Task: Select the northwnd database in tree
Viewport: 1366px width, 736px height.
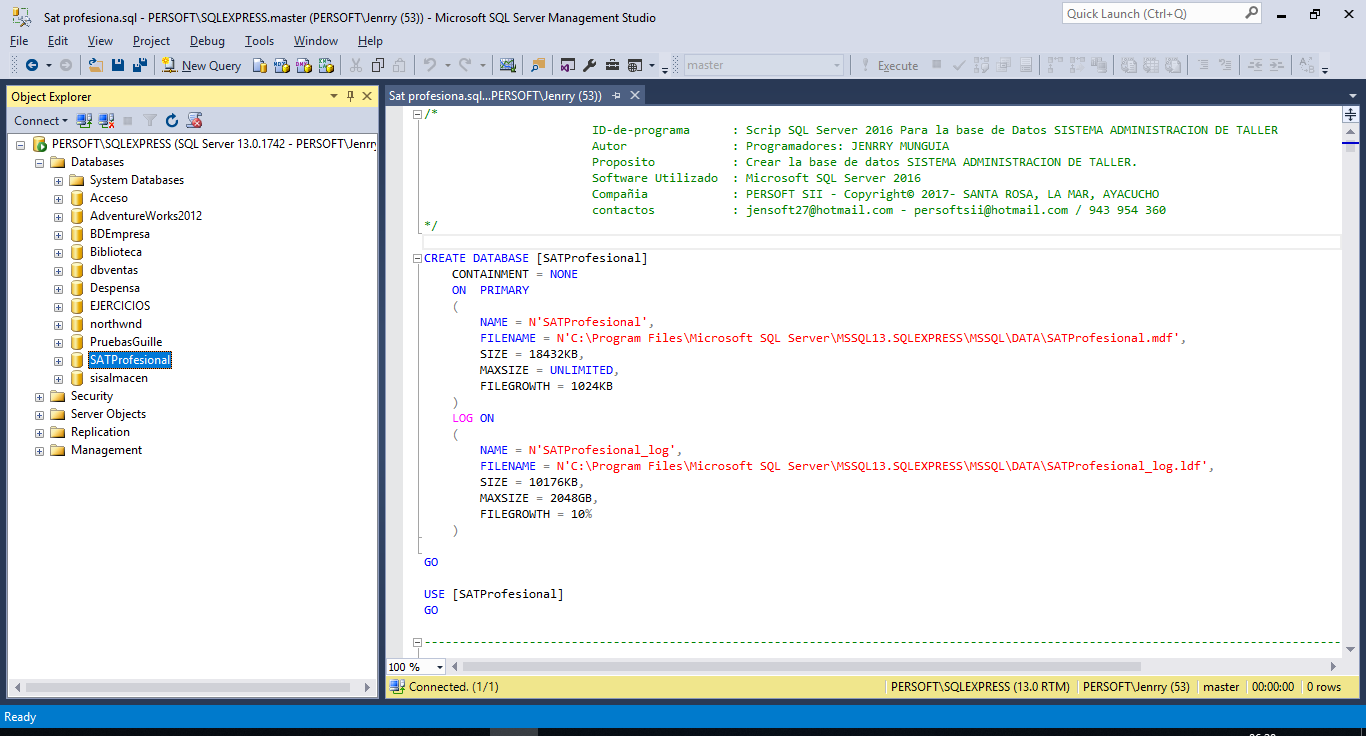Action: 115,324
